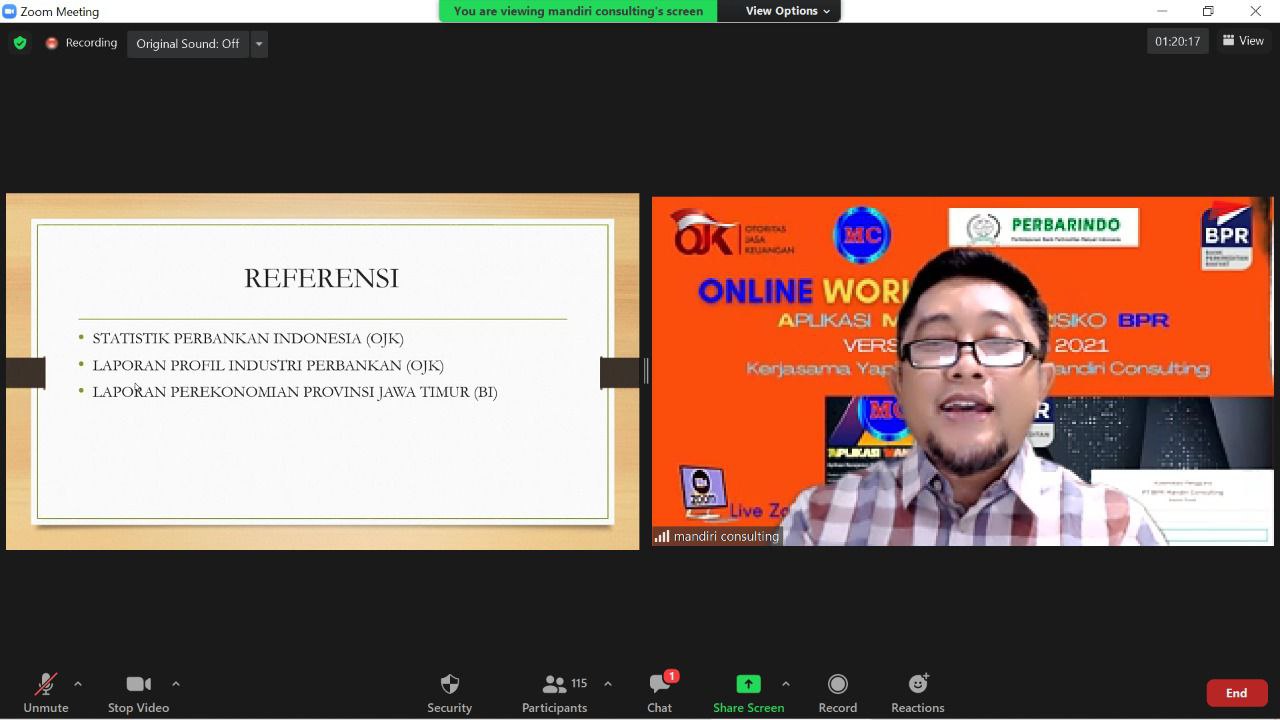Viewport: 1280px width, 720px height.
Task: Click the Zoom Meeting app icon in title bar
Action: pos(10,11)
